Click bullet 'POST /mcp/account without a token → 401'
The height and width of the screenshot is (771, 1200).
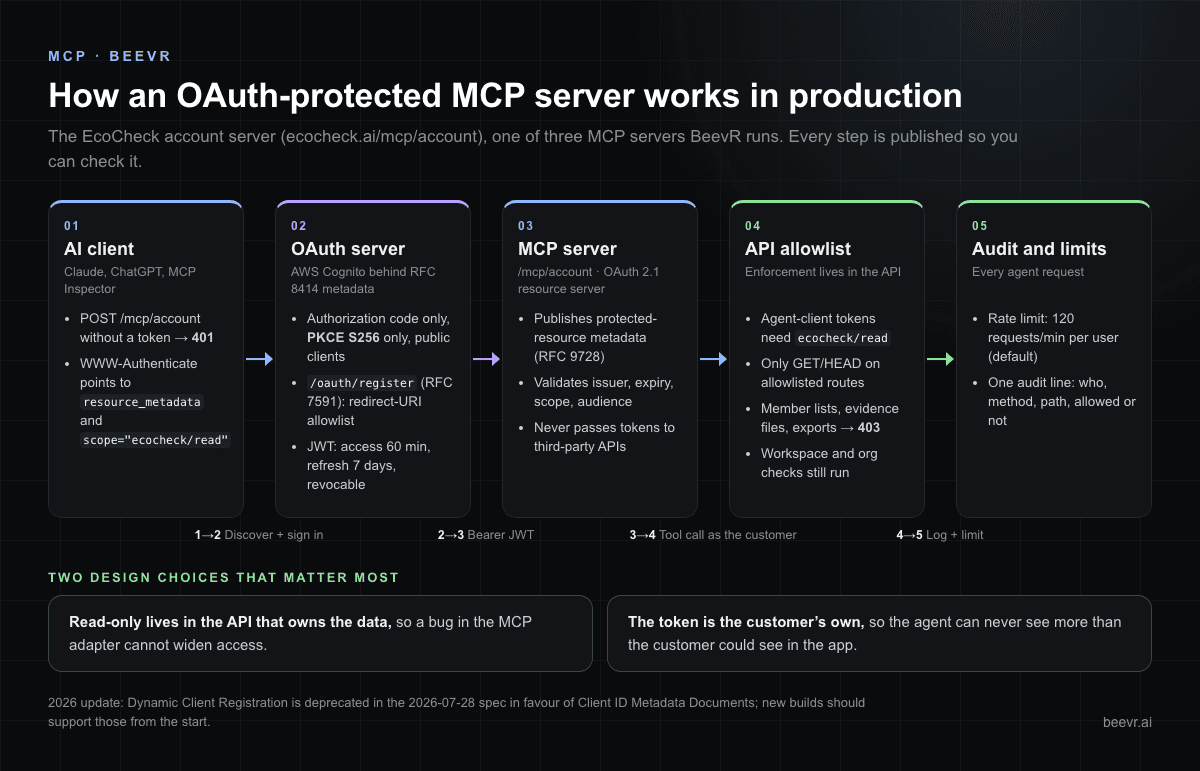tap(148, 328)
